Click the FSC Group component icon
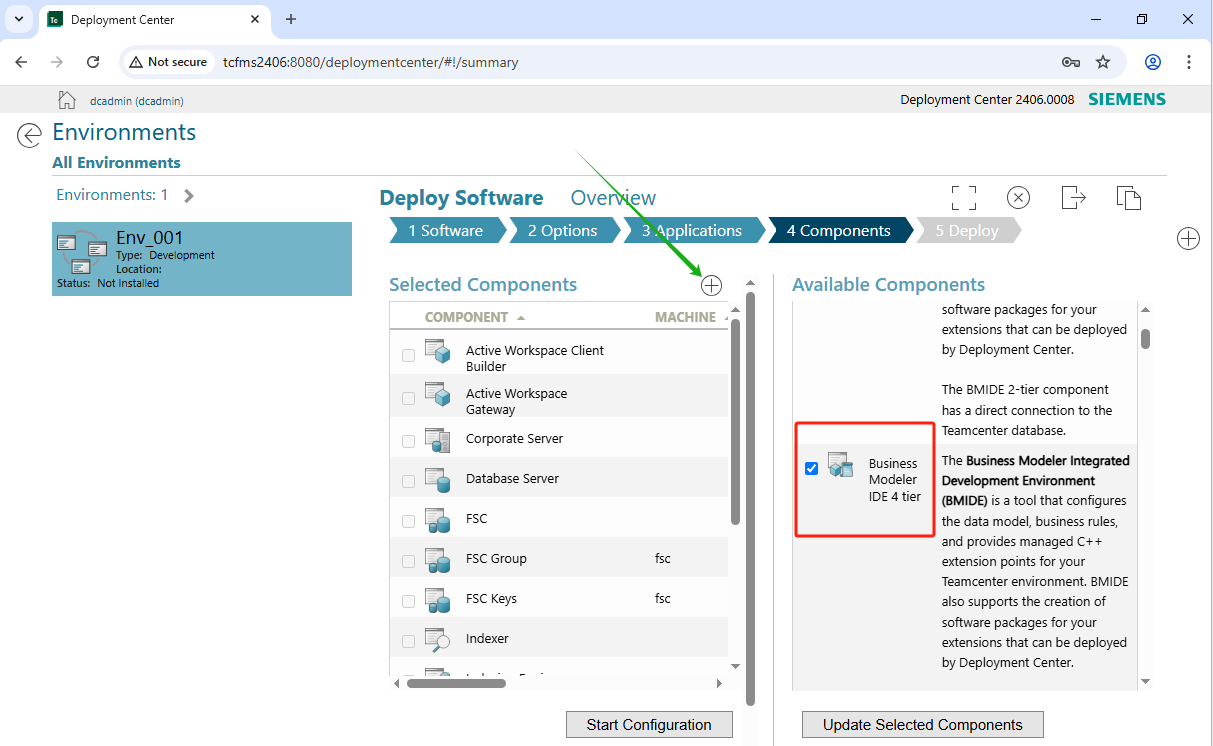Viewport: 1213px width, 746px height. tap(438, 560)
